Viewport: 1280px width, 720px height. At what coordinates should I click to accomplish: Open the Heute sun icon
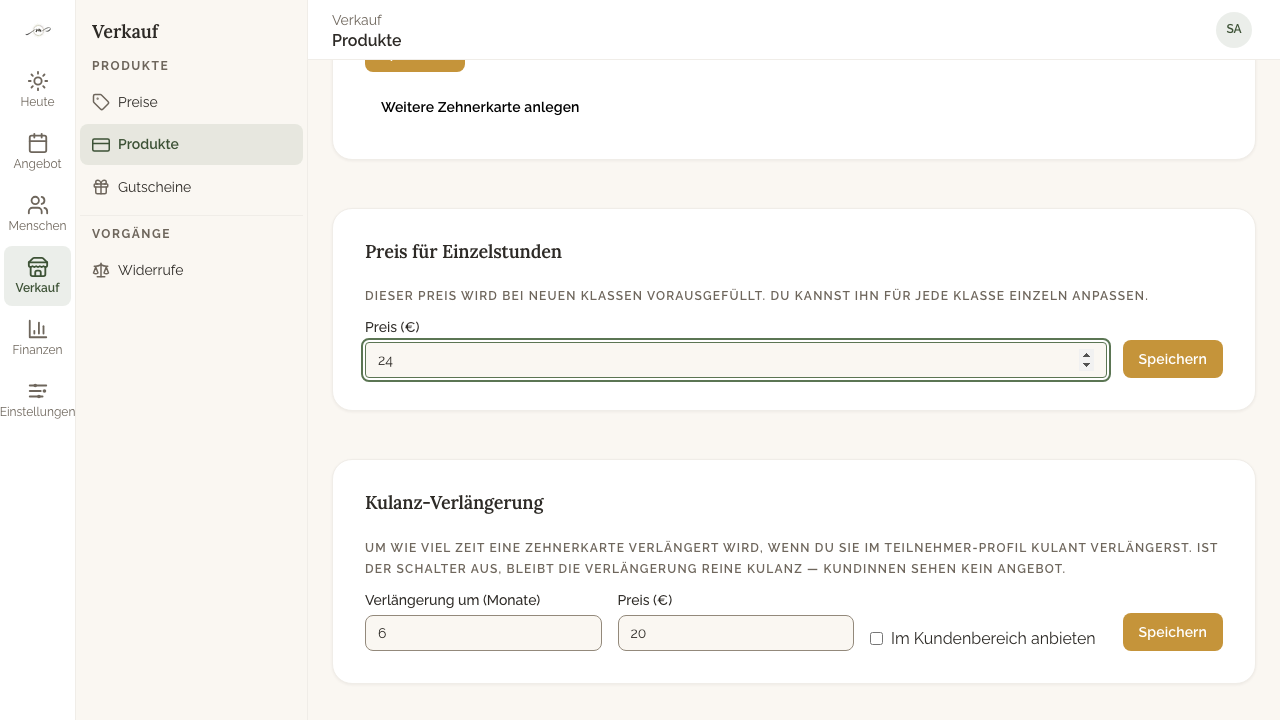[37, 81]
